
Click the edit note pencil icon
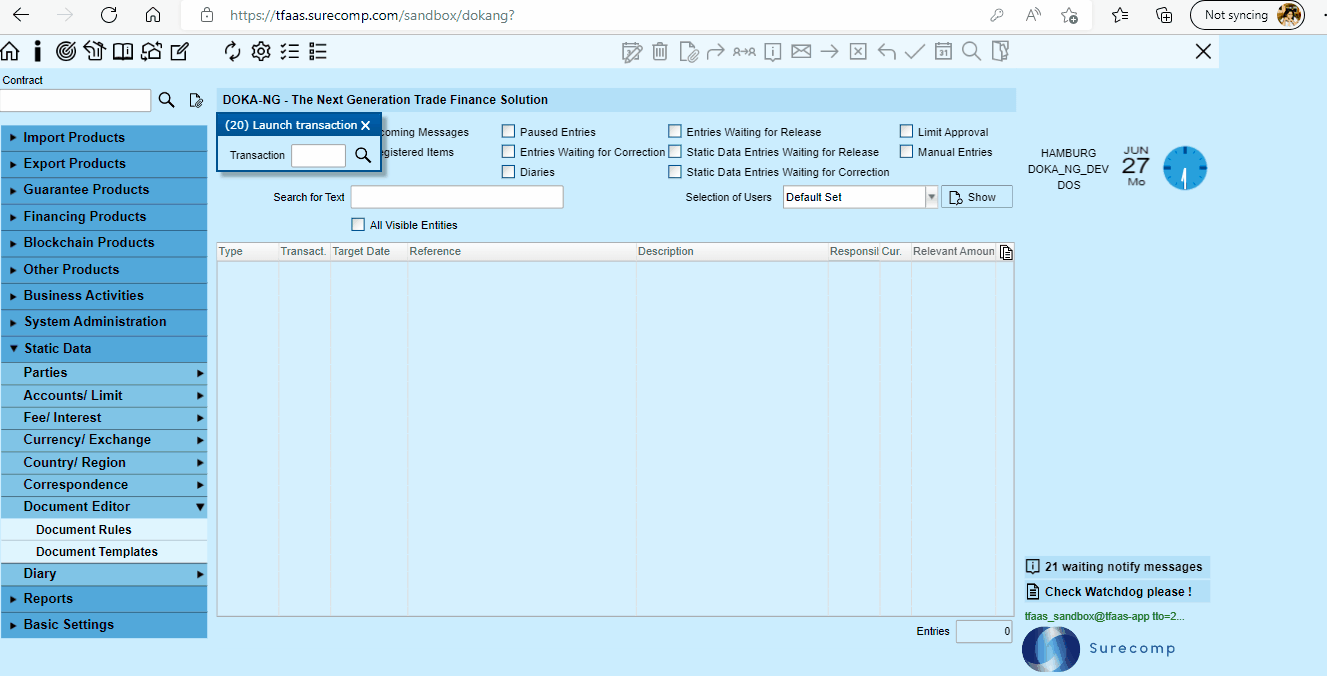pyautogui.click(x=180, y=51)
